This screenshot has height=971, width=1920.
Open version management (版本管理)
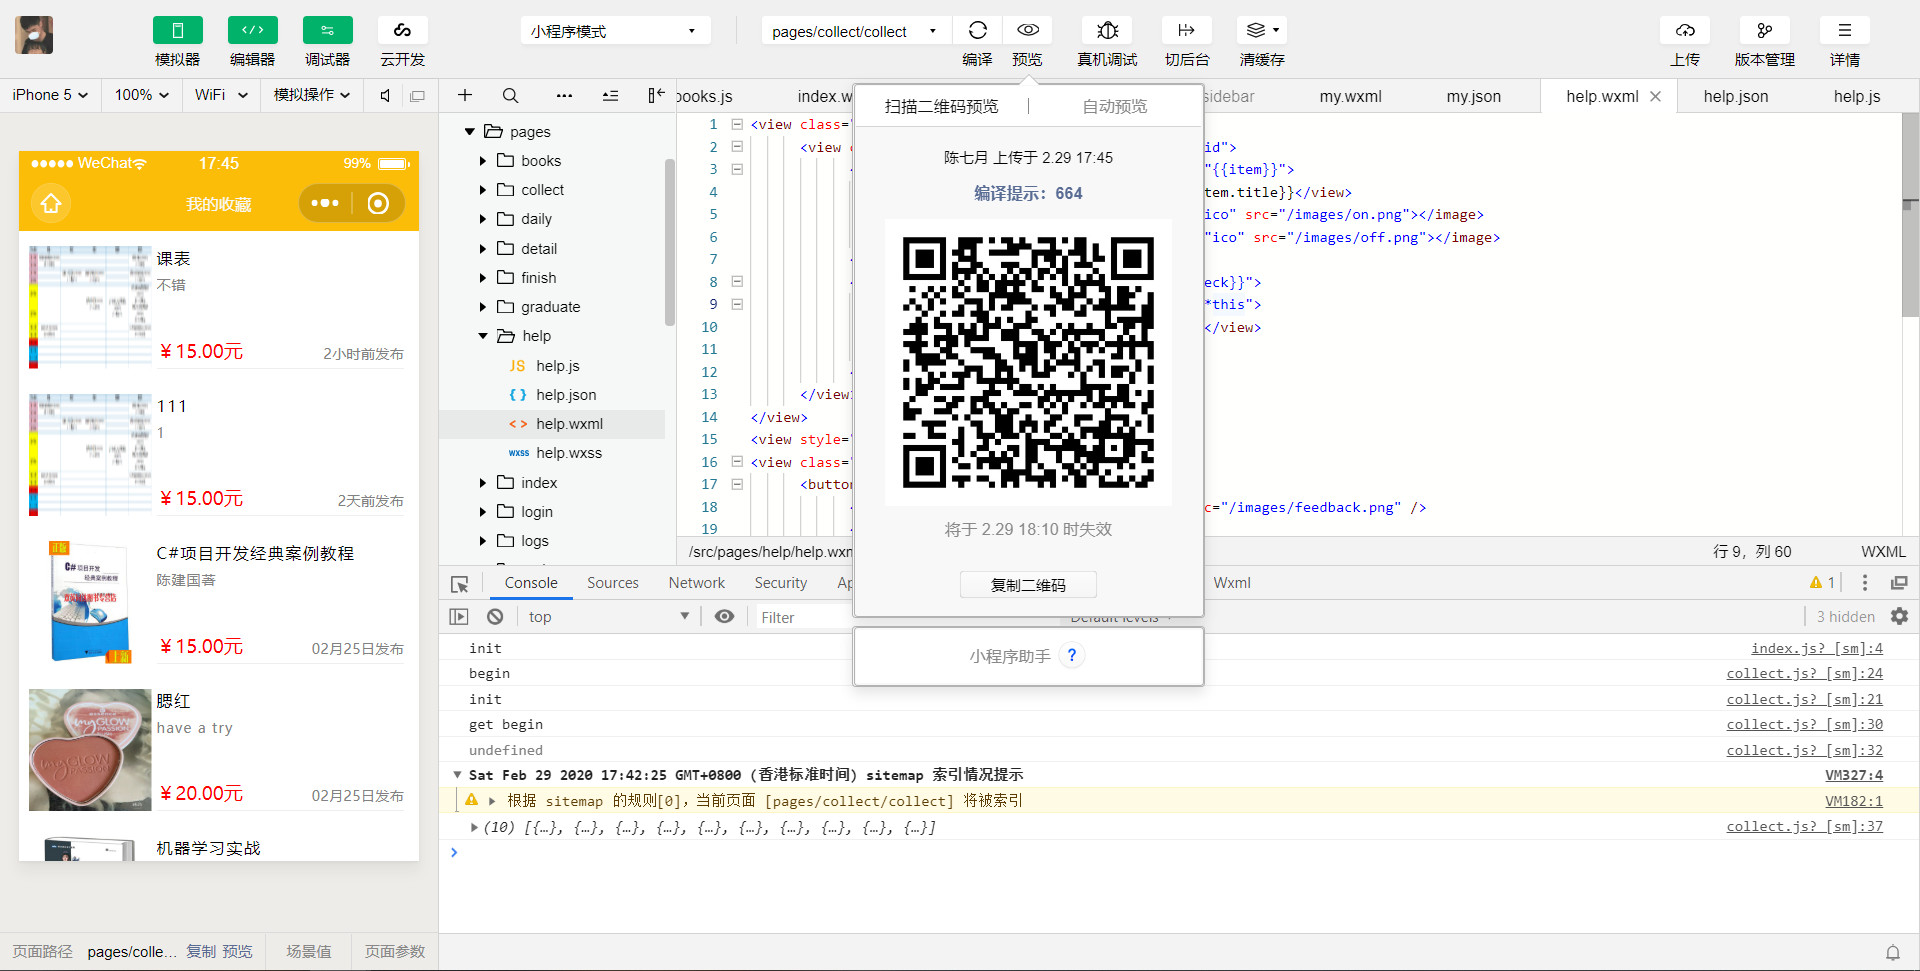click(x=1765, y=31)
